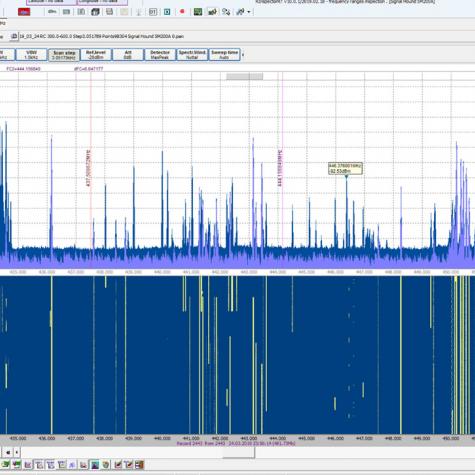Open the Detector MaxPeak setting

point(160,55)
